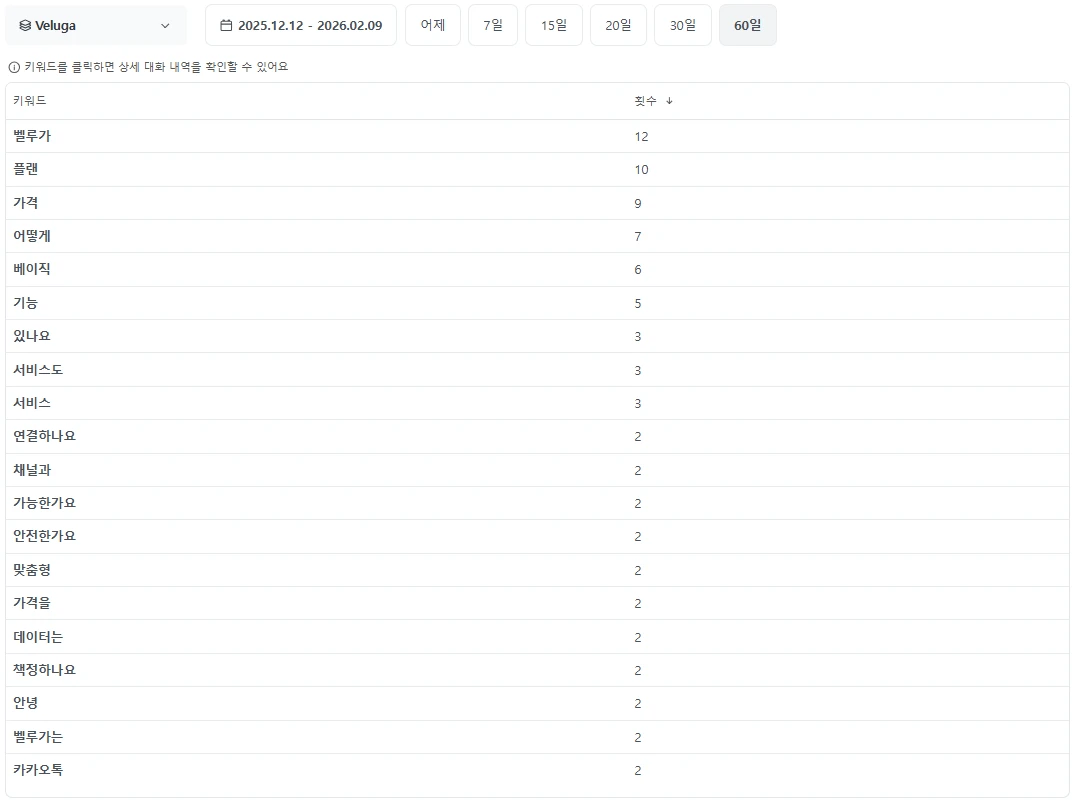Select the 베이직 keyword row
Viewport: 1079px width, 806px height.
click(x=32, y=270)
